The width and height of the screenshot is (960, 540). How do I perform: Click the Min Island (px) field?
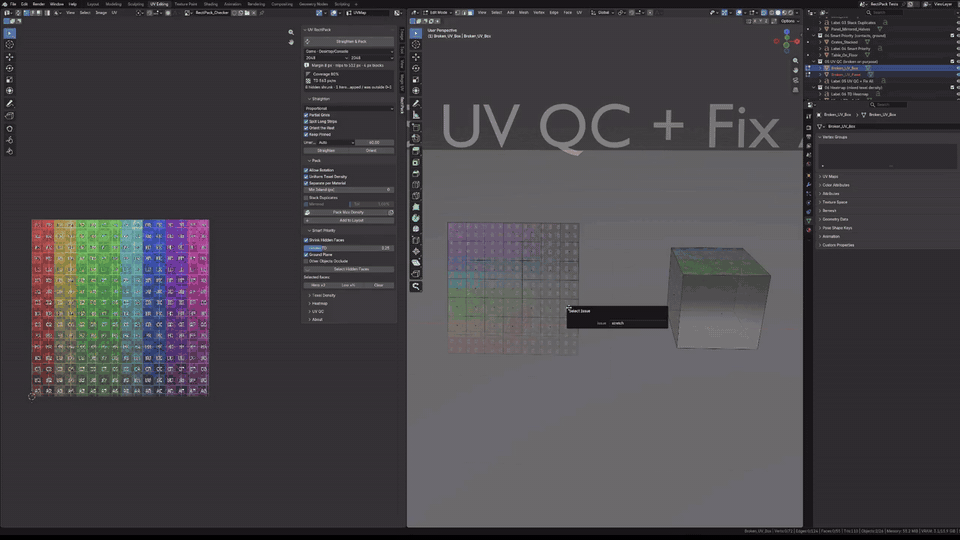pos(349,190)
